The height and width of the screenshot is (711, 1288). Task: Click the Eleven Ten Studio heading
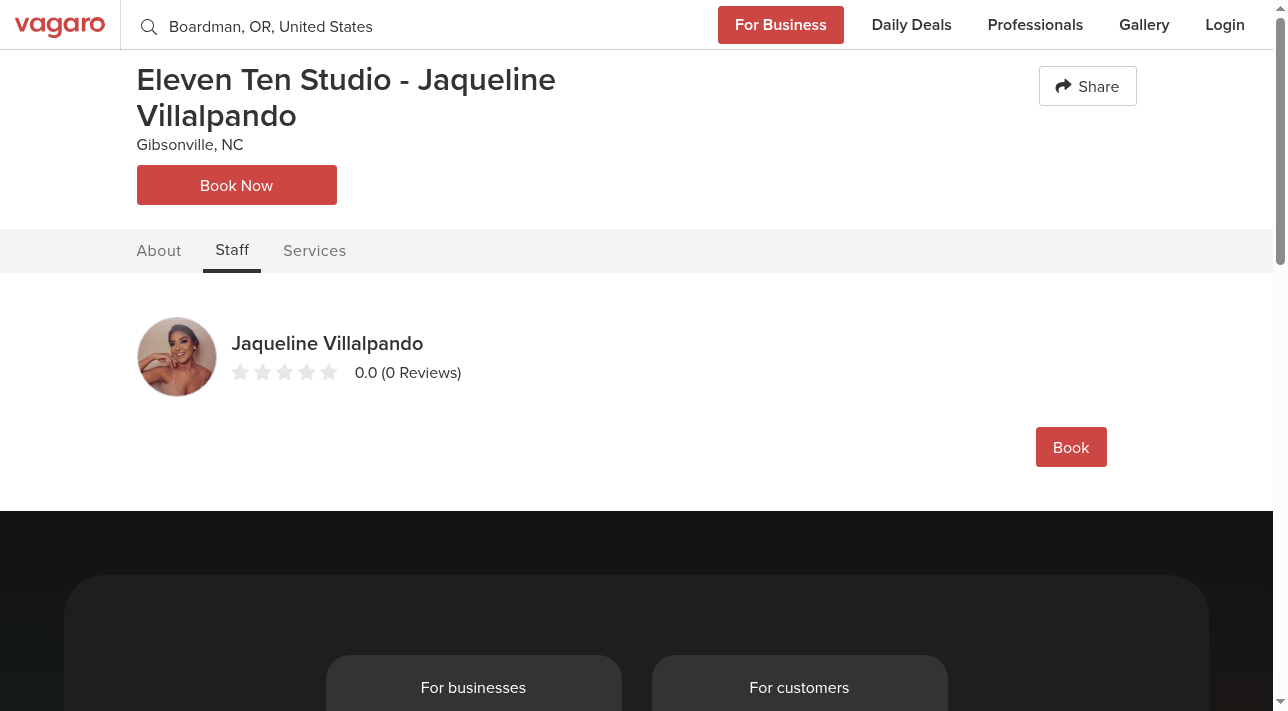tap(346, 97)
